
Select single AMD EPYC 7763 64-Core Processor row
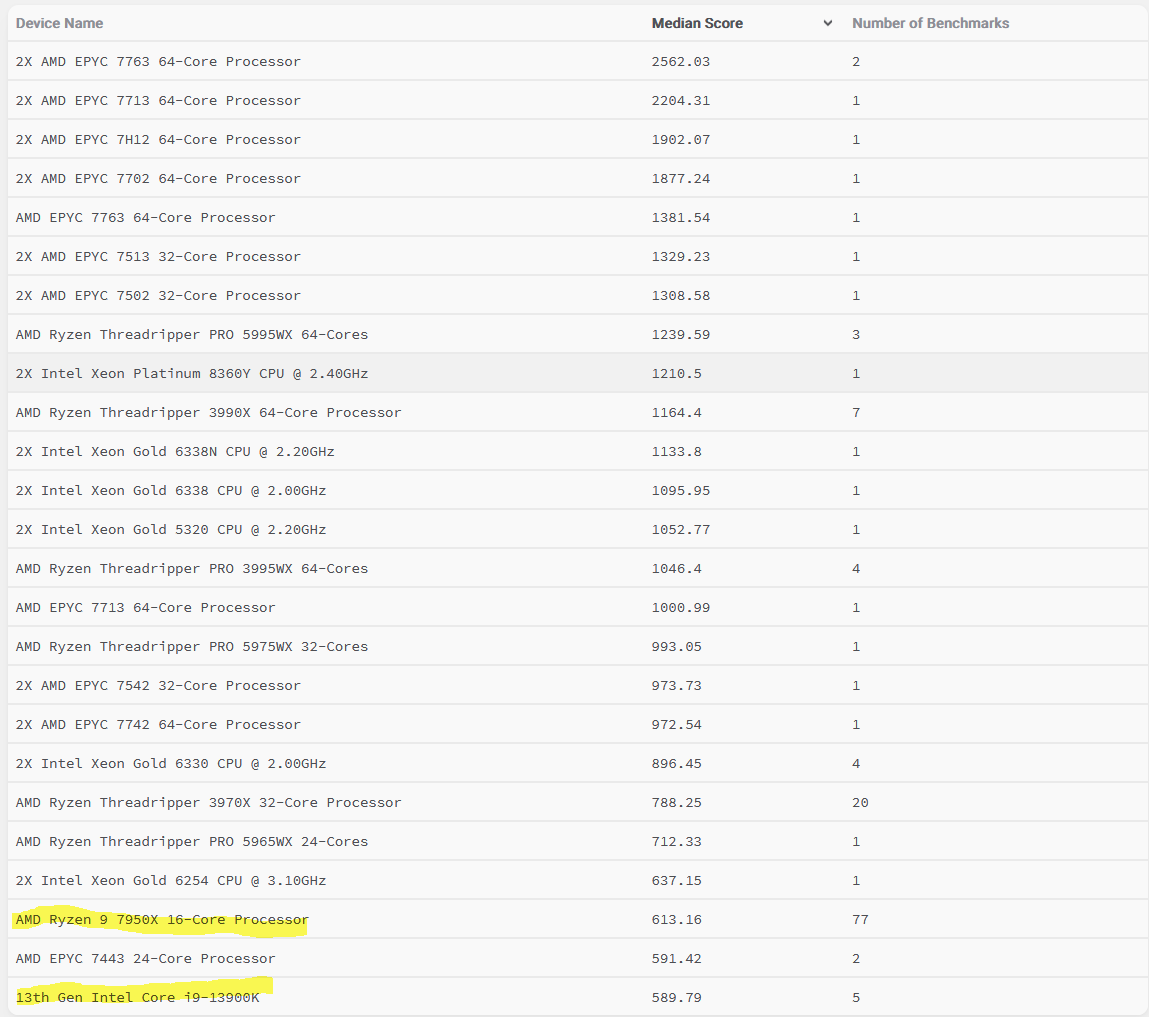577,218
